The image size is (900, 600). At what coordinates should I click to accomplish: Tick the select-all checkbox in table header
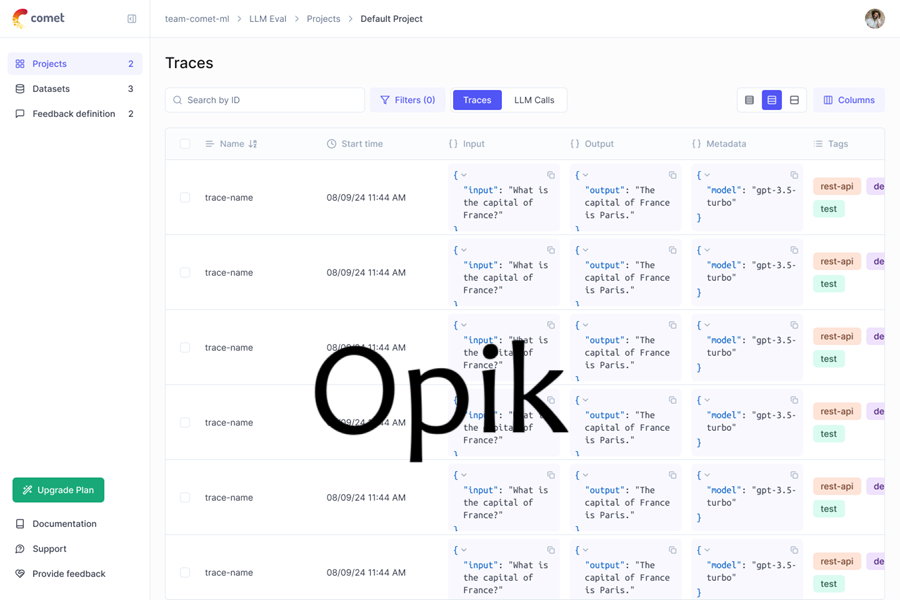pos(185,144)
